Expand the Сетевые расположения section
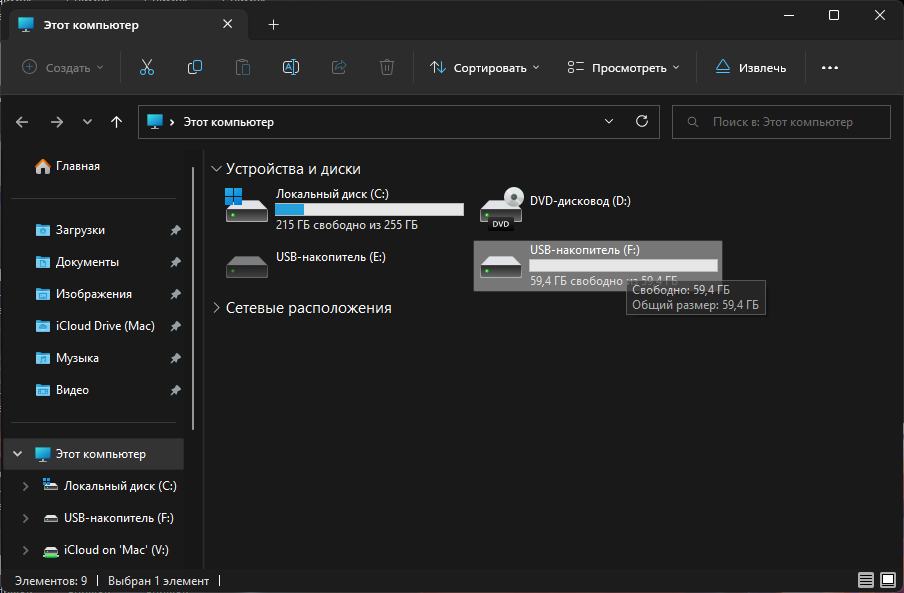Viewport: 904px width, 593px height. tap(216, 308)
